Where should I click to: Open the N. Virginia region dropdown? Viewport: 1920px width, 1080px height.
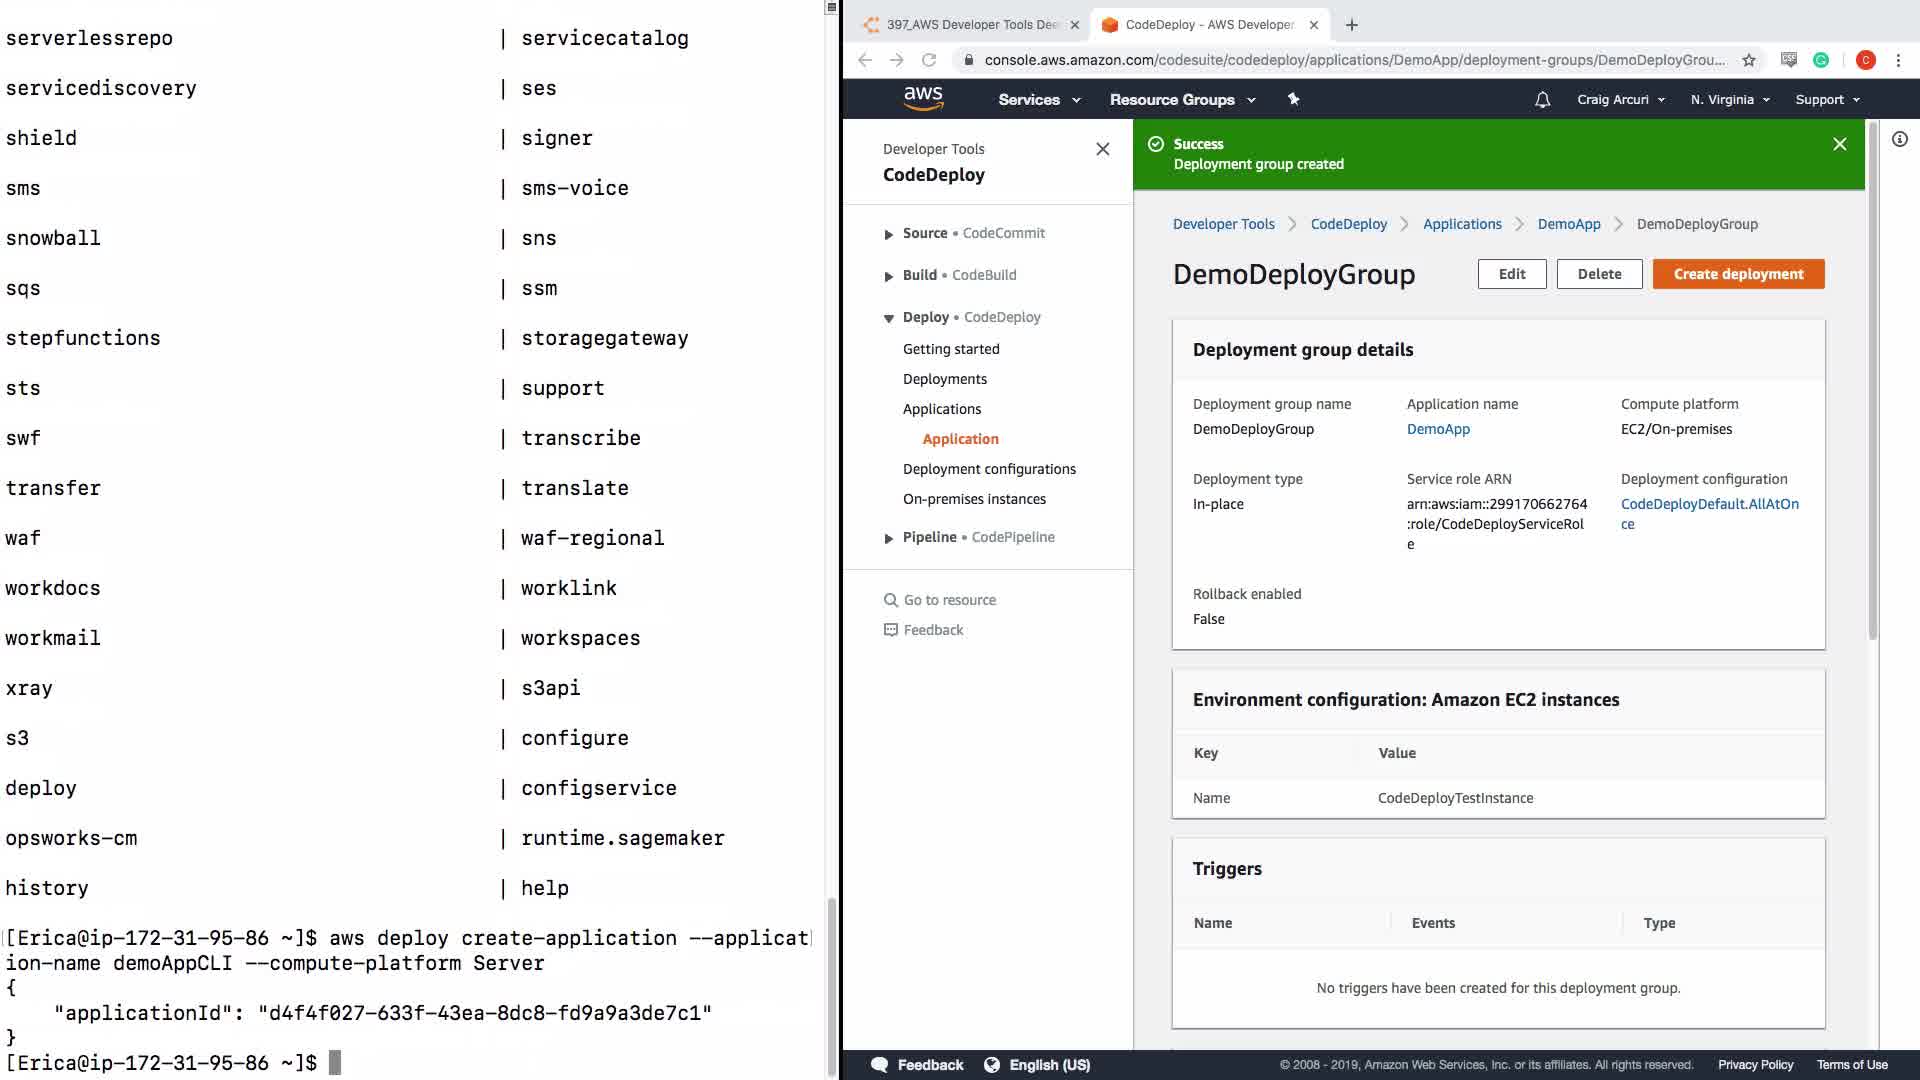tap(1730, 100)
